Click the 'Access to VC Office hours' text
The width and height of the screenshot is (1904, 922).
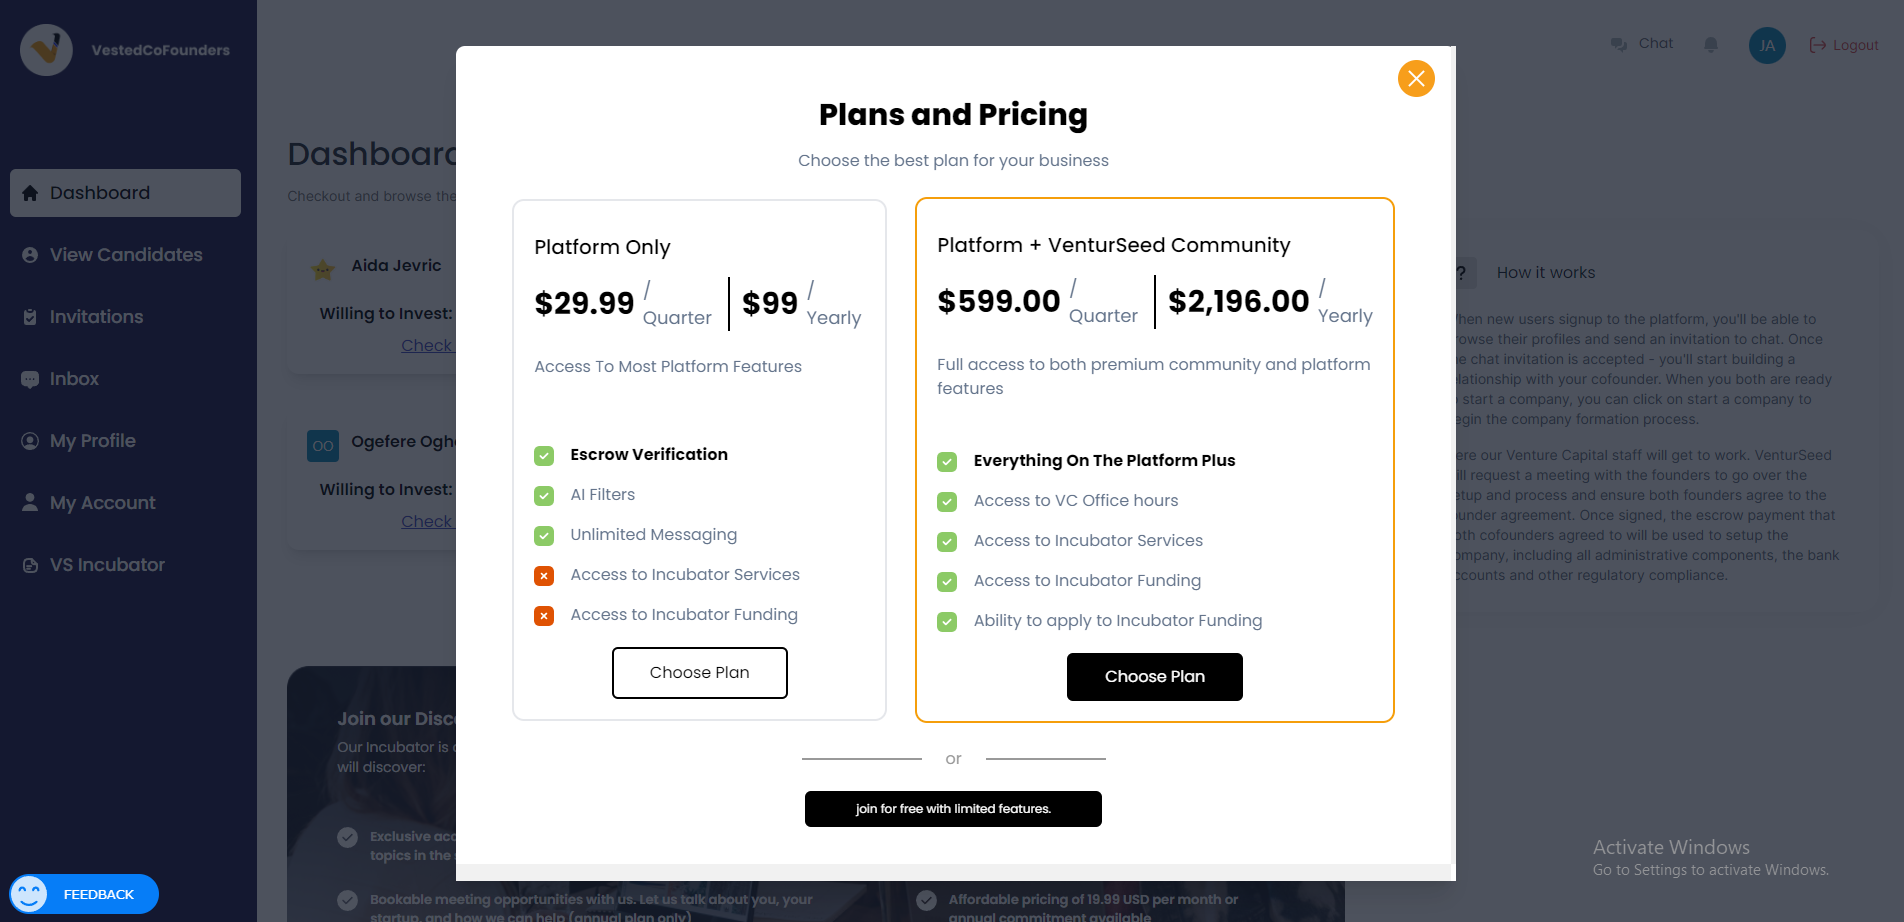point(1076,501)
